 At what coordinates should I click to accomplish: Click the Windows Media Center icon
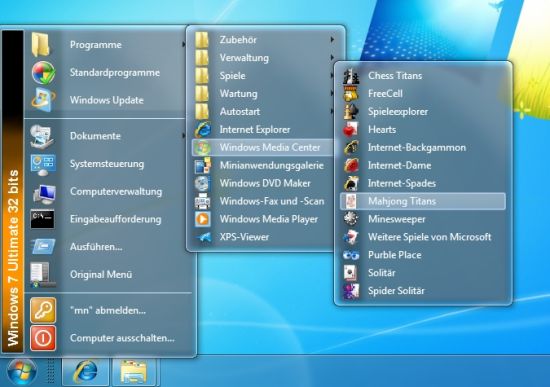click(202, 147)
